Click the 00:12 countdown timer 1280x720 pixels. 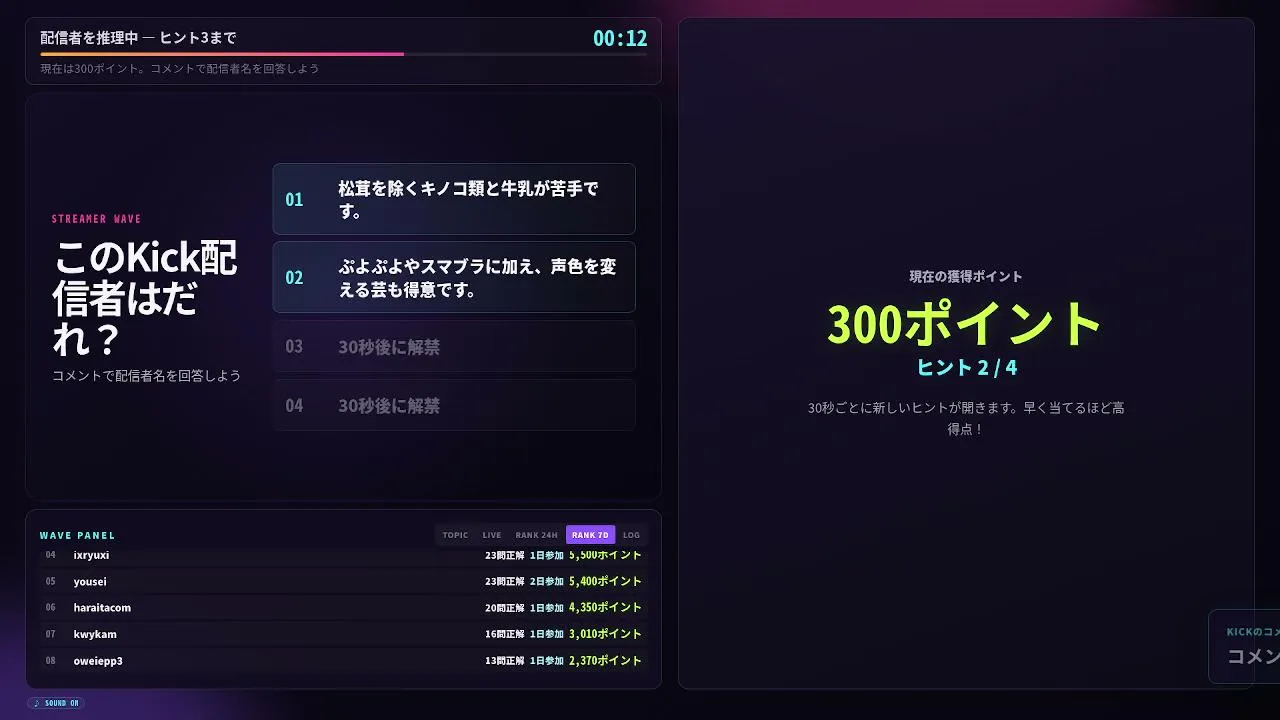tap(620, 38)
